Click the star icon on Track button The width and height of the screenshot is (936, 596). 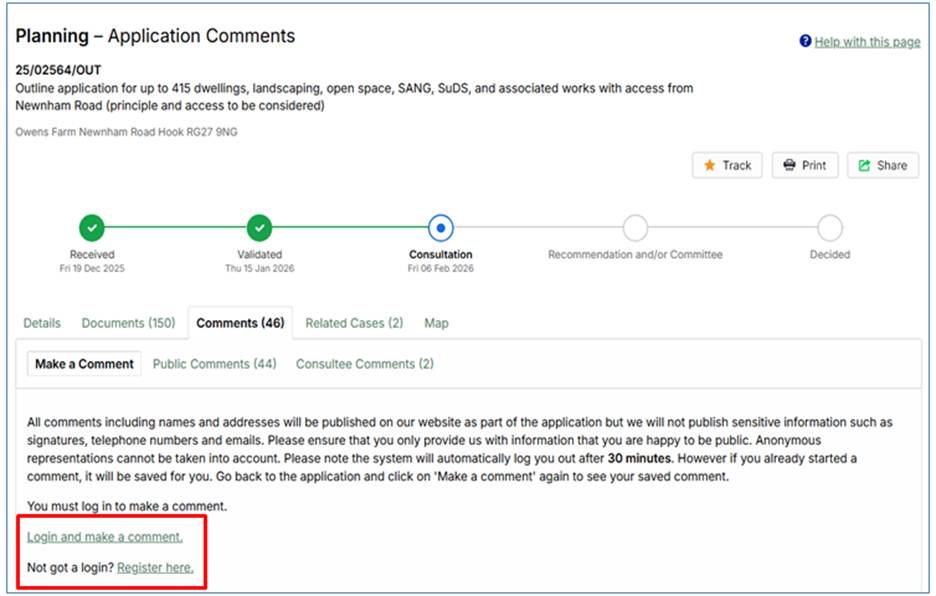tap(709, 165)
